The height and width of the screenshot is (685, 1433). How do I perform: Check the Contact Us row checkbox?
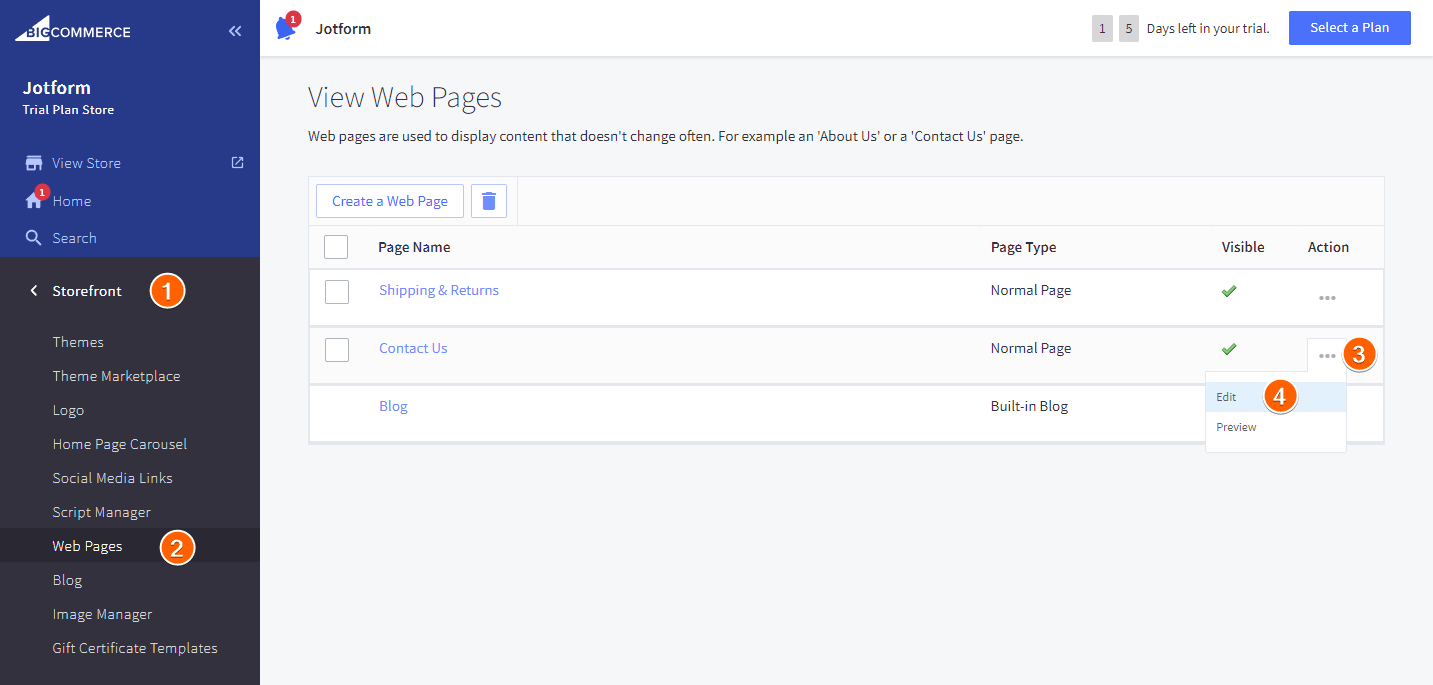point(337,349)
